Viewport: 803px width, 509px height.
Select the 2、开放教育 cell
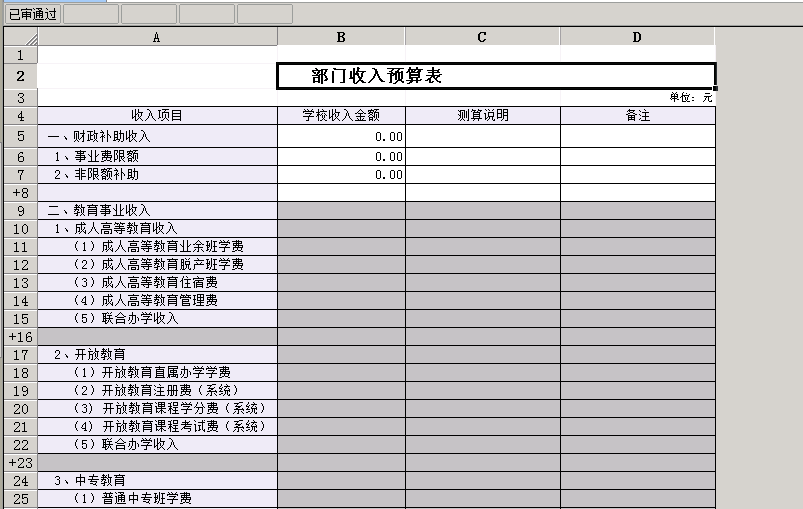pos(157,354)
